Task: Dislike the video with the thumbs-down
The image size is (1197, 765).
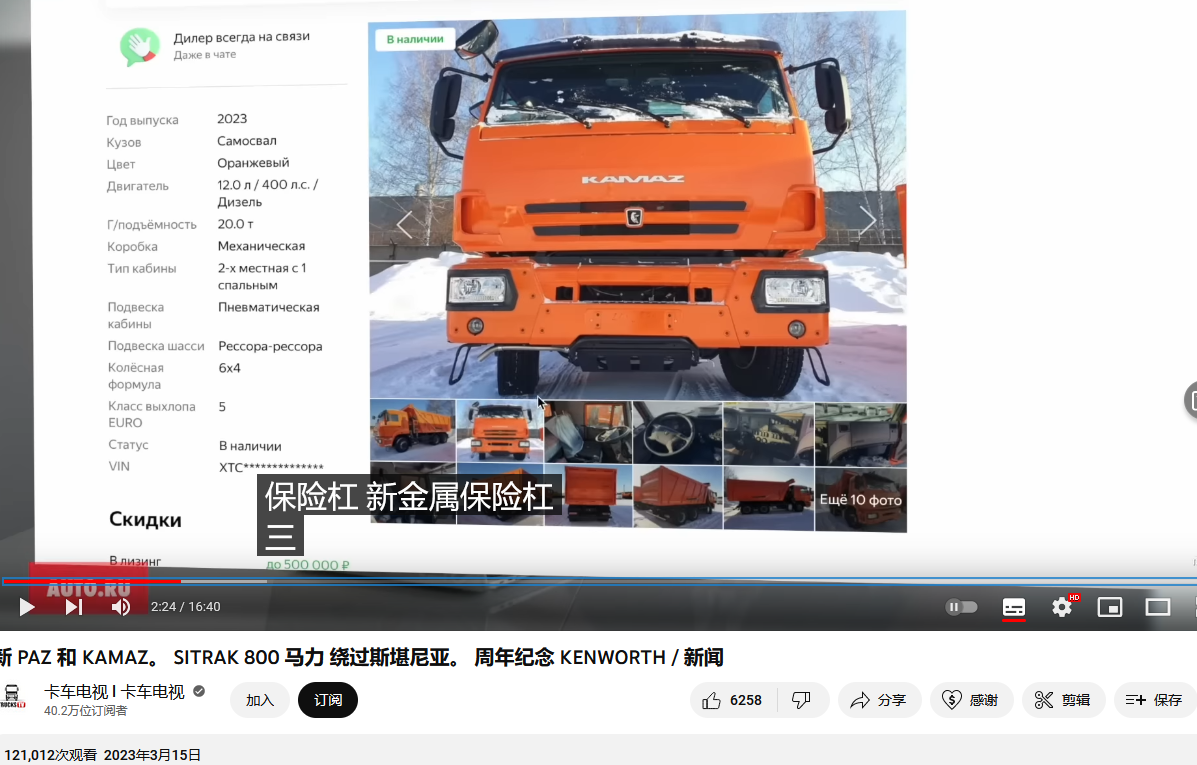Action: point(802,700)
